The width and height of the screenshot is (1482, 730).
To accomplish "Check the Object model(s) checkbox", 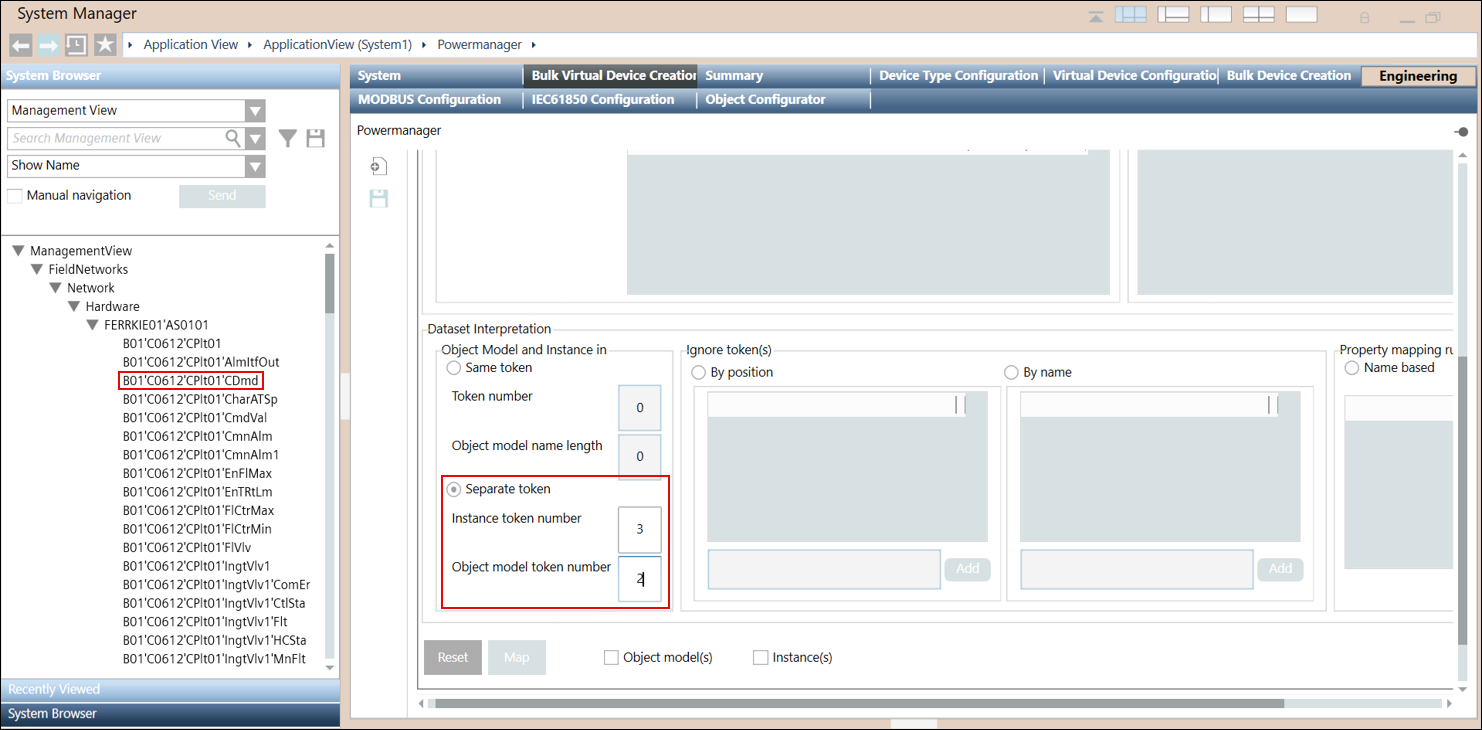I will click(x=611, y=658).
